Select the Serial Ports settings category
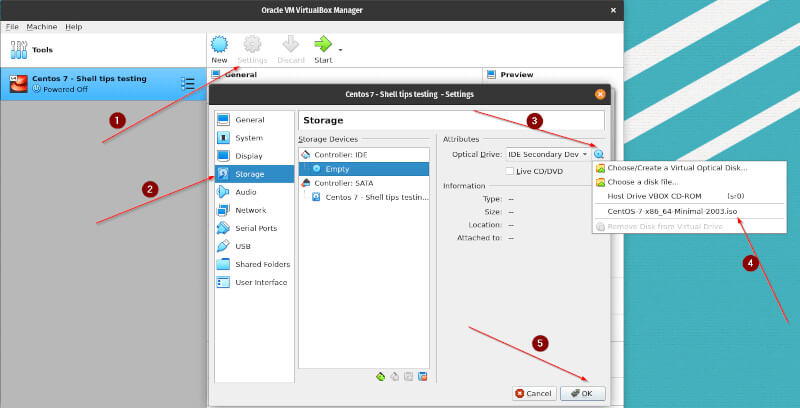The width and height of the screenshot is (800, 408). tap(254, 228)
